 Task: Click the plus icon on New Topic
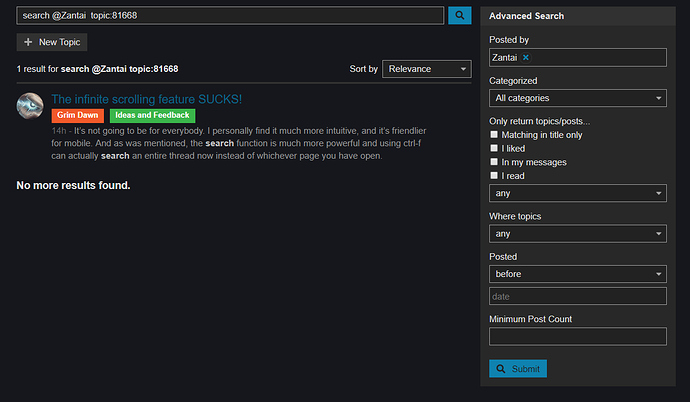pos(28,42)
